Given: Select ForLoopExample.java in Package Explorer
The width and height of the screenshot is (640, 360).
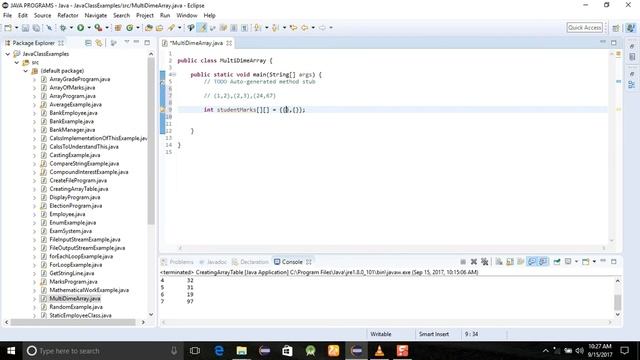Looking at the screenshot, I should 76,265.
